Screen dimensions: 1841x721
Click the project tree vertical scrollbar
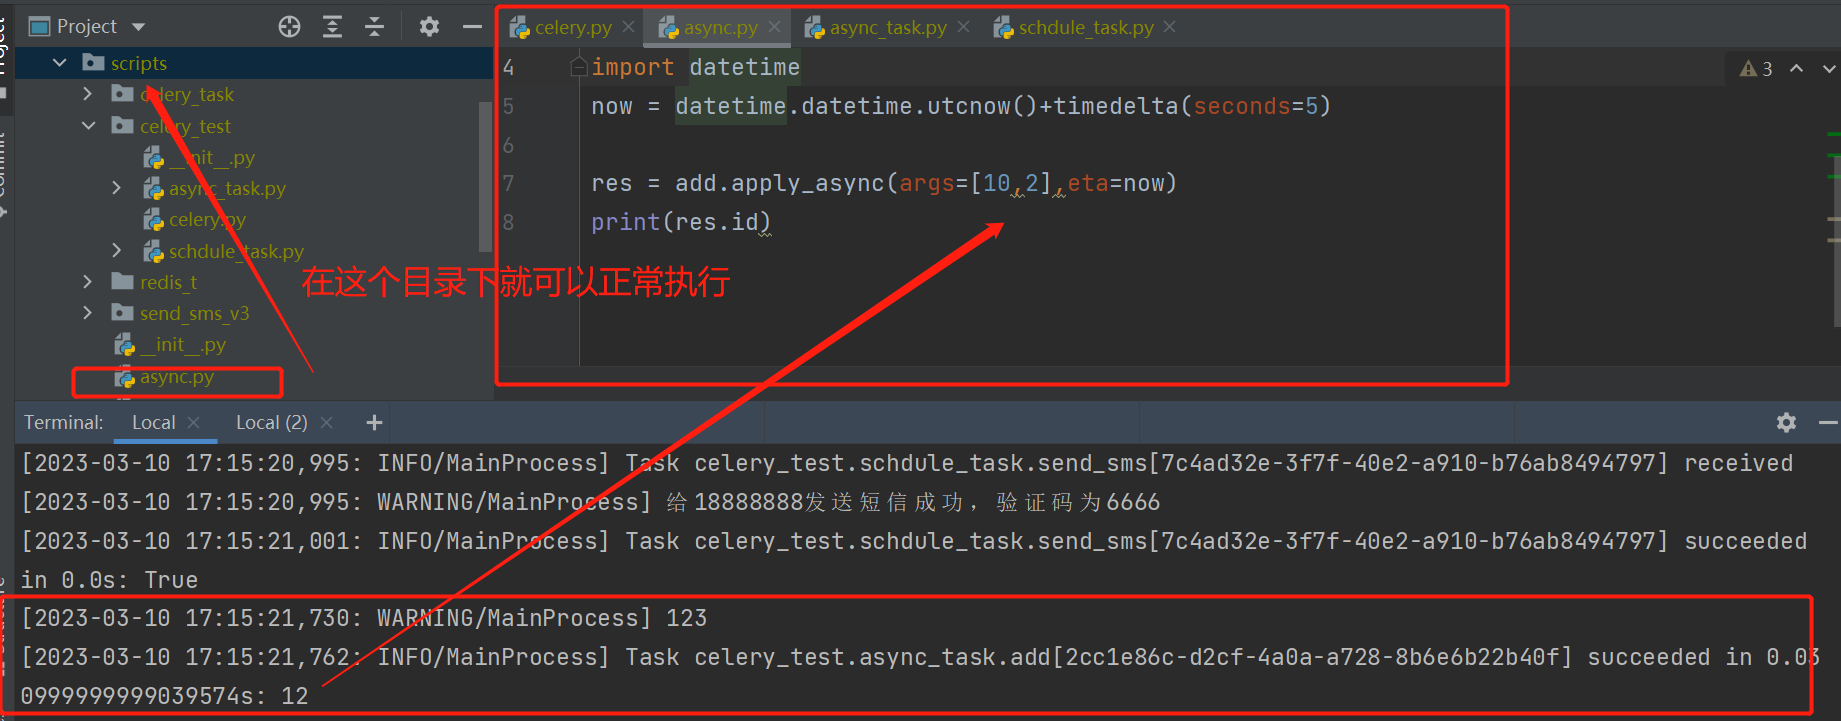[x=486, y=177]
